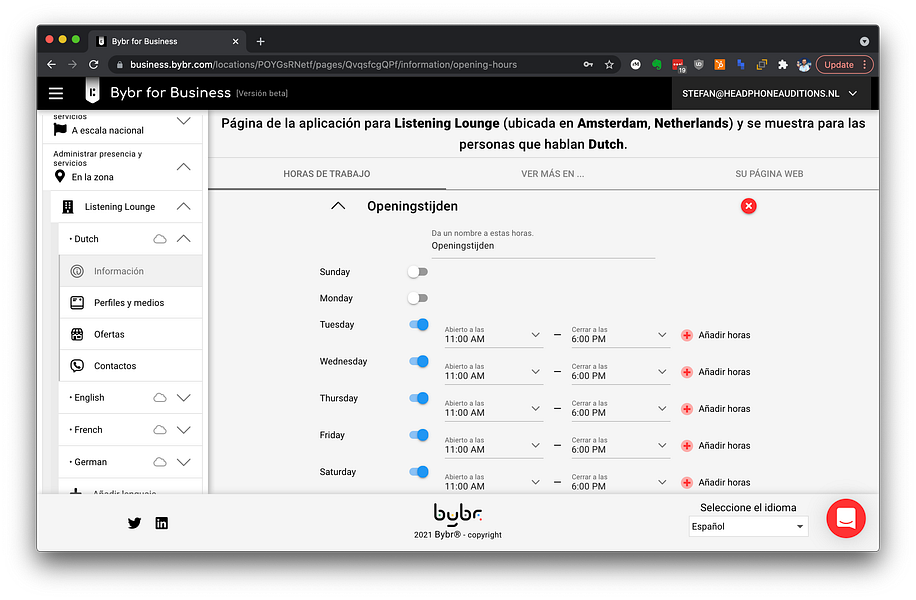Reload the current page
This screenshot has height=600, width=916.
pos(93,65)
